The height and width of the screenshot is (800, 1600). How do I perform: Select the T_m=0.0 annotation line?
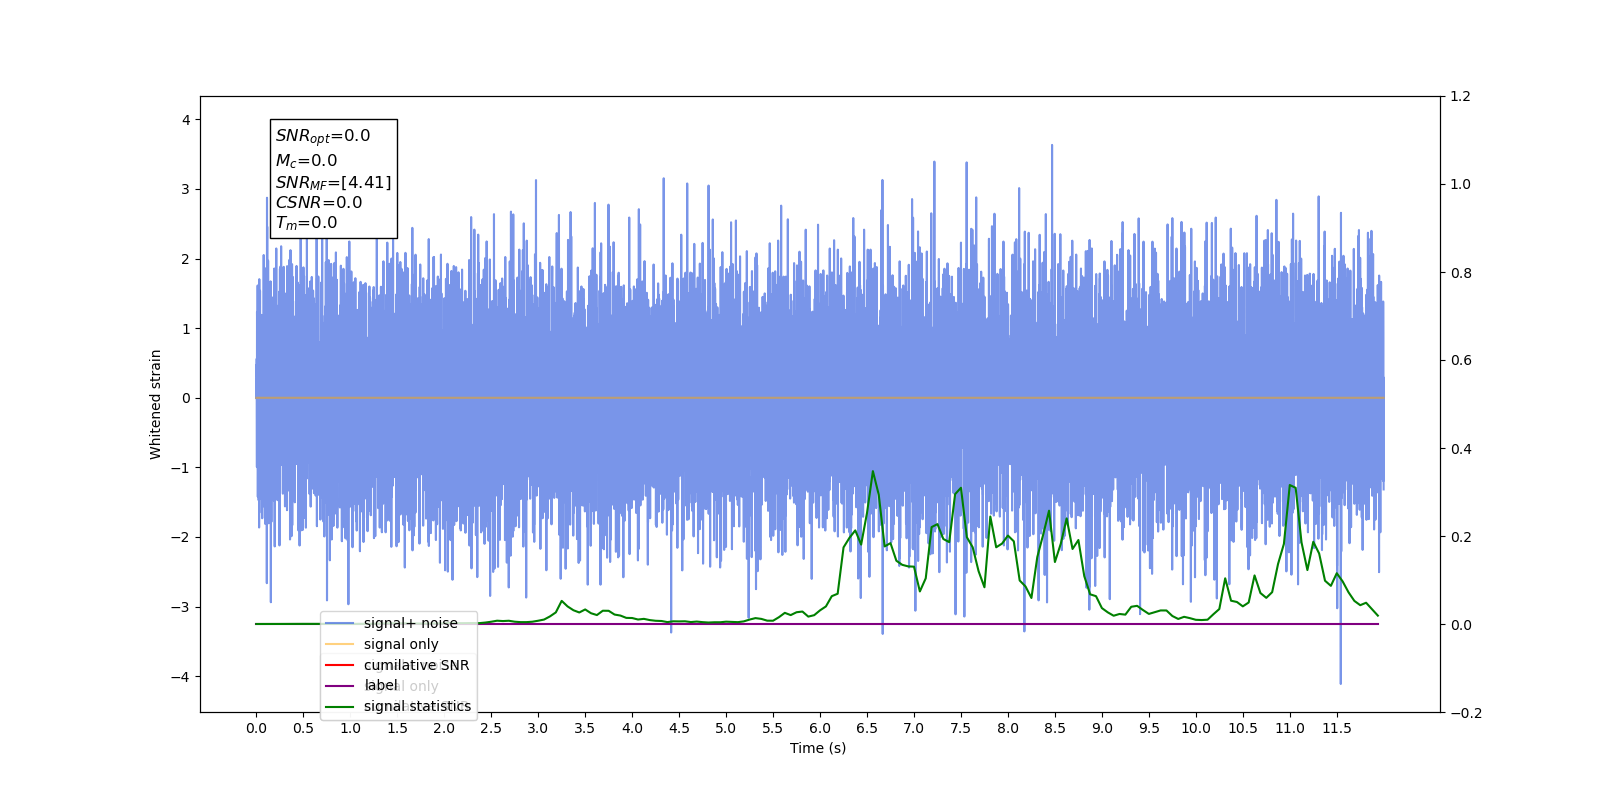pos(307,223)
